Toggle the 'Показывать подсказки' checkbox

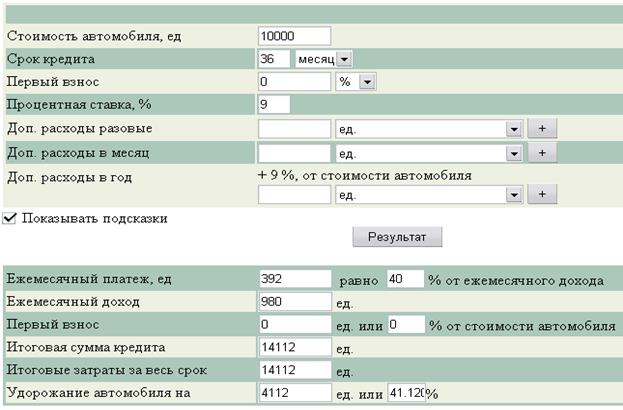(10, 218)
